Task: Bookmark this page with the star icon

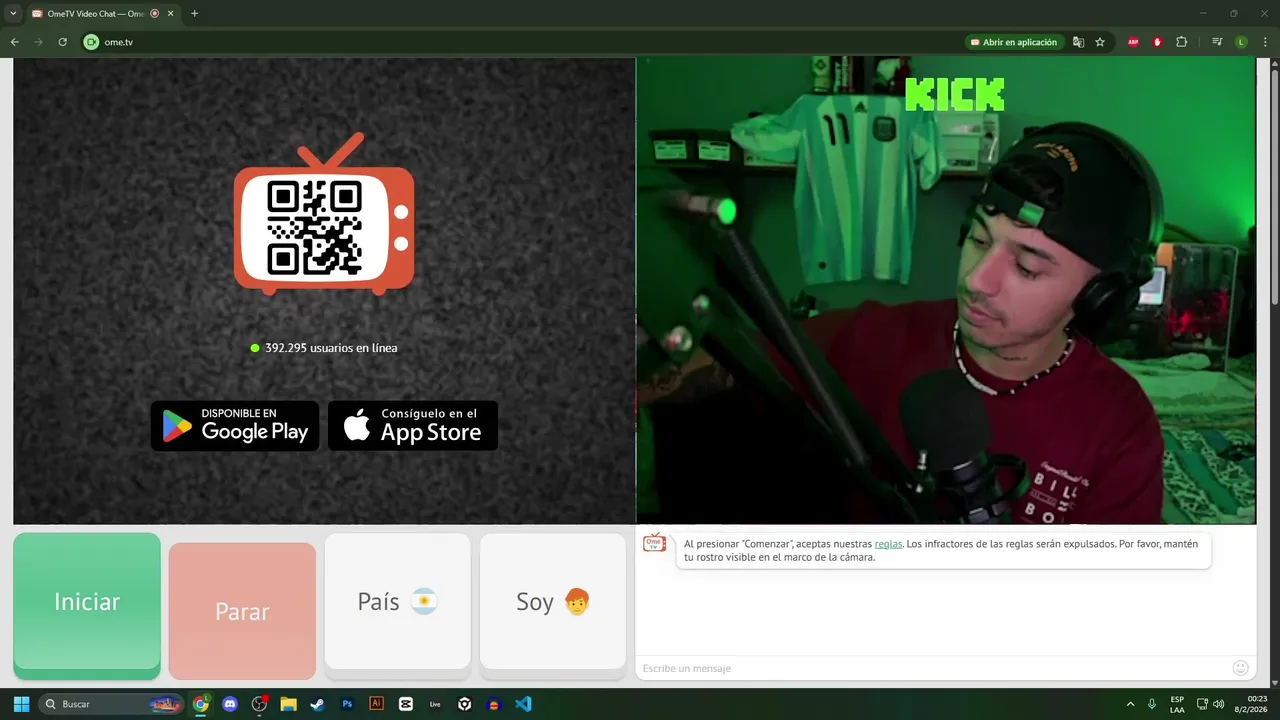Action: [1100, 42]
